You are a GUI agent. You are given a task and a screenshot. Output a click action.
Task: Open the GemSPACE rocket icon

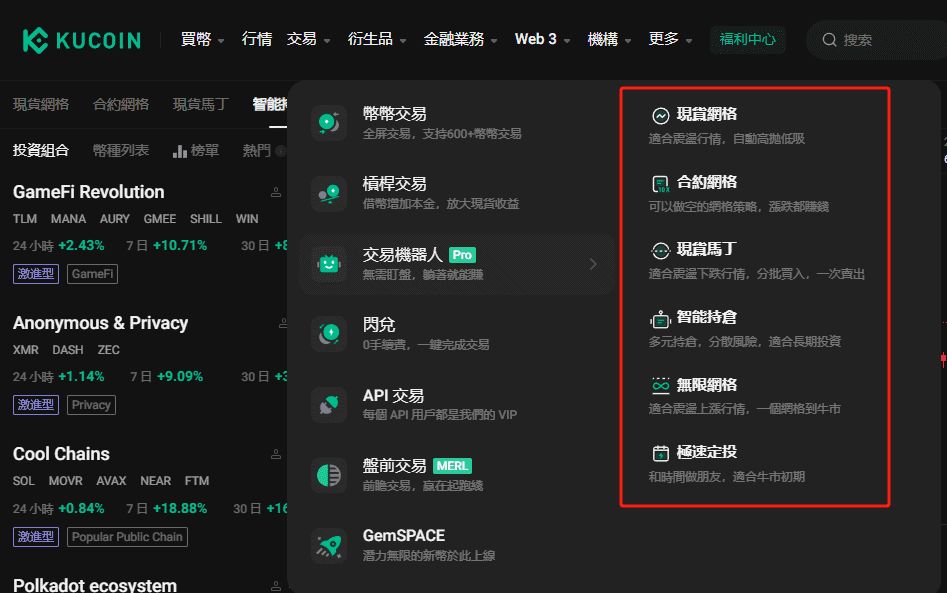click(329, 545)
